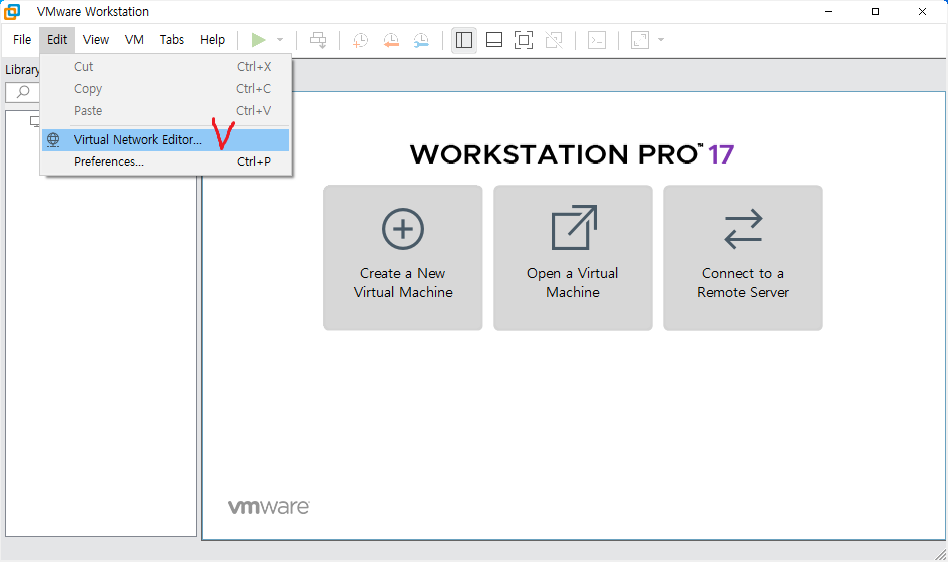Open the View menu
The width and height of the screenshot is (948, 562).
click(96, 40)
